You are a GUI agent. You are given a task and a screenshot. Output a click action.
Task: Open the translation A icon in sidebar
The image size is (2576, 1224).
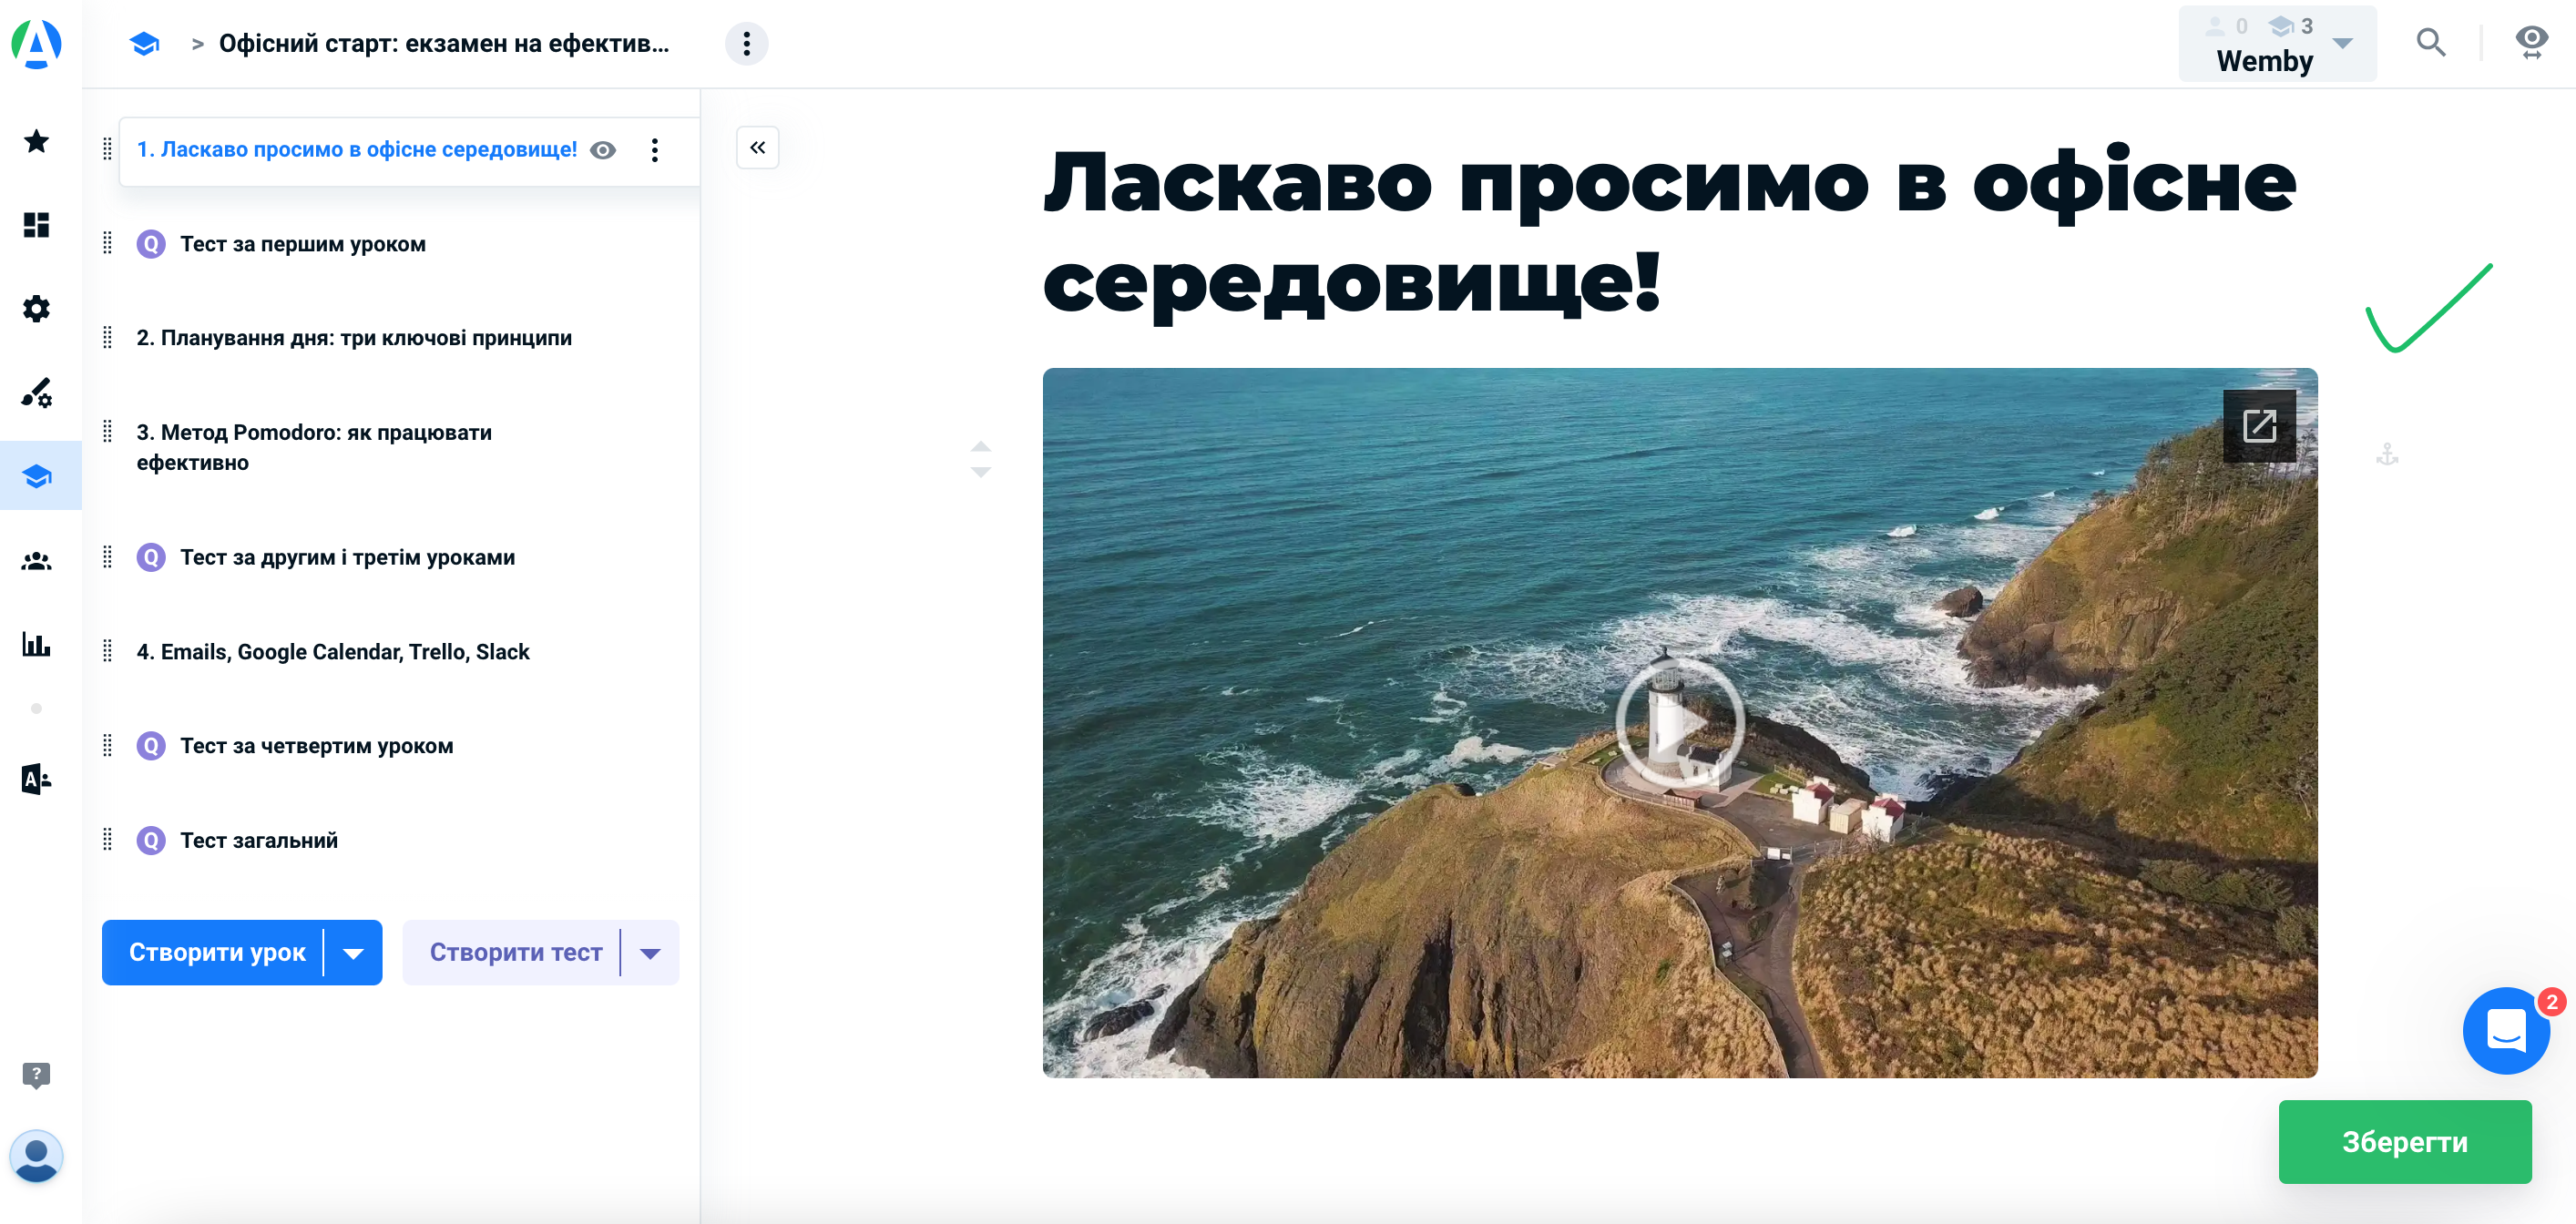pyautogui.click(x=36, y=779)
